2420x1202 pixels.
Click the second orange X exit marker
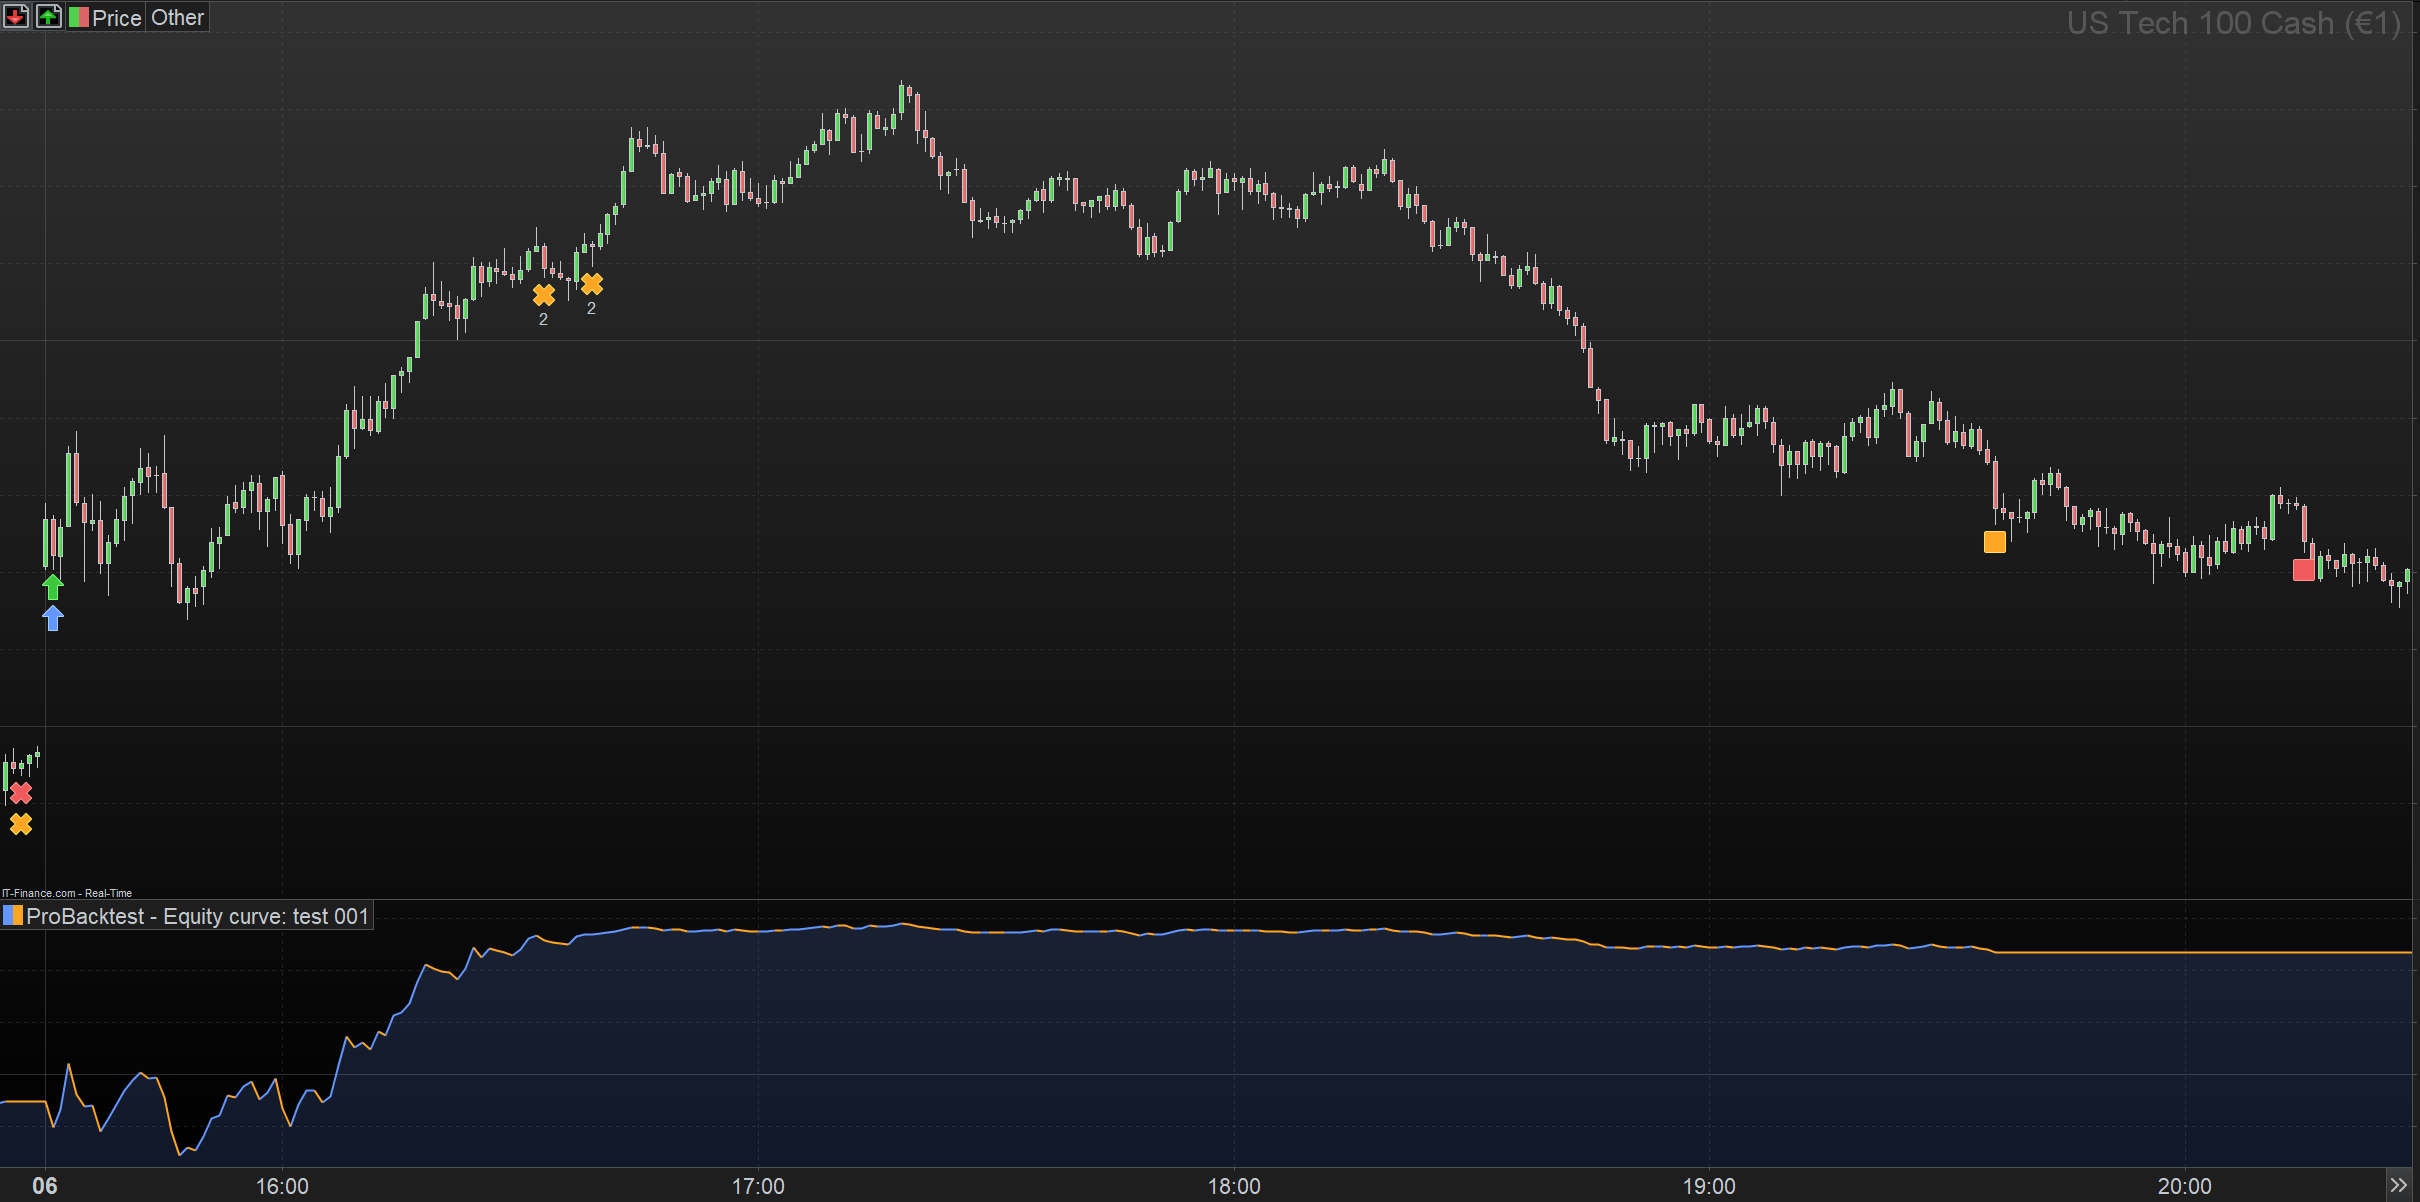[x=591, y=284]
